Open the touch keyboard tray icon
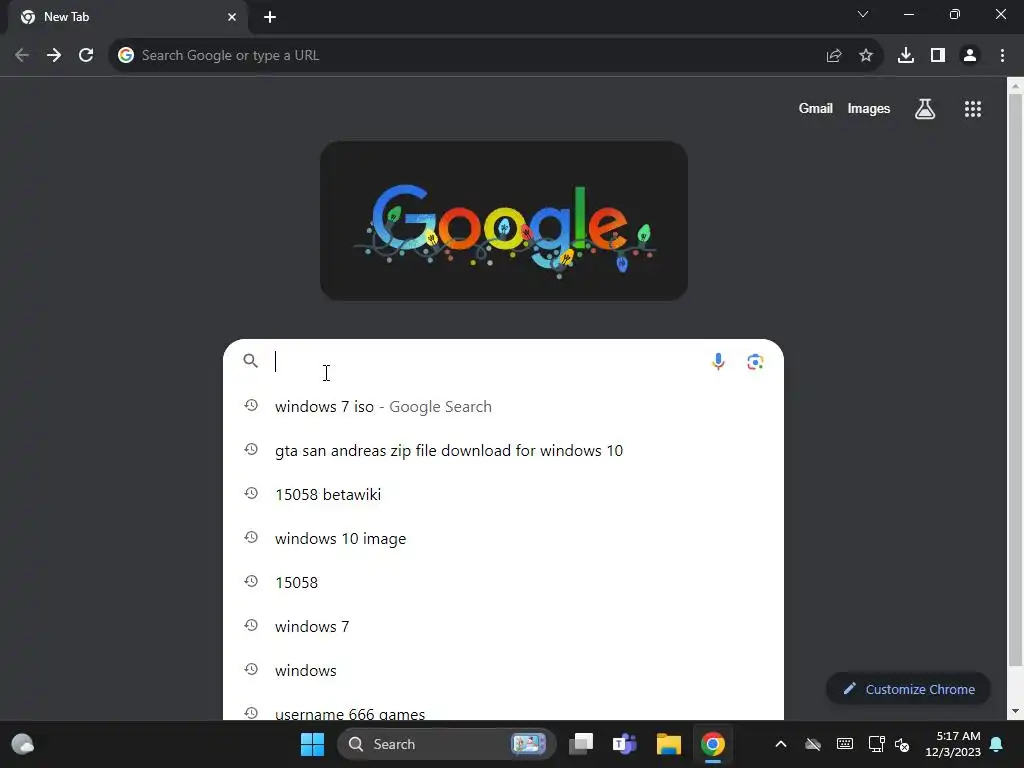1024x768 pixels. [x=845, y=744]
